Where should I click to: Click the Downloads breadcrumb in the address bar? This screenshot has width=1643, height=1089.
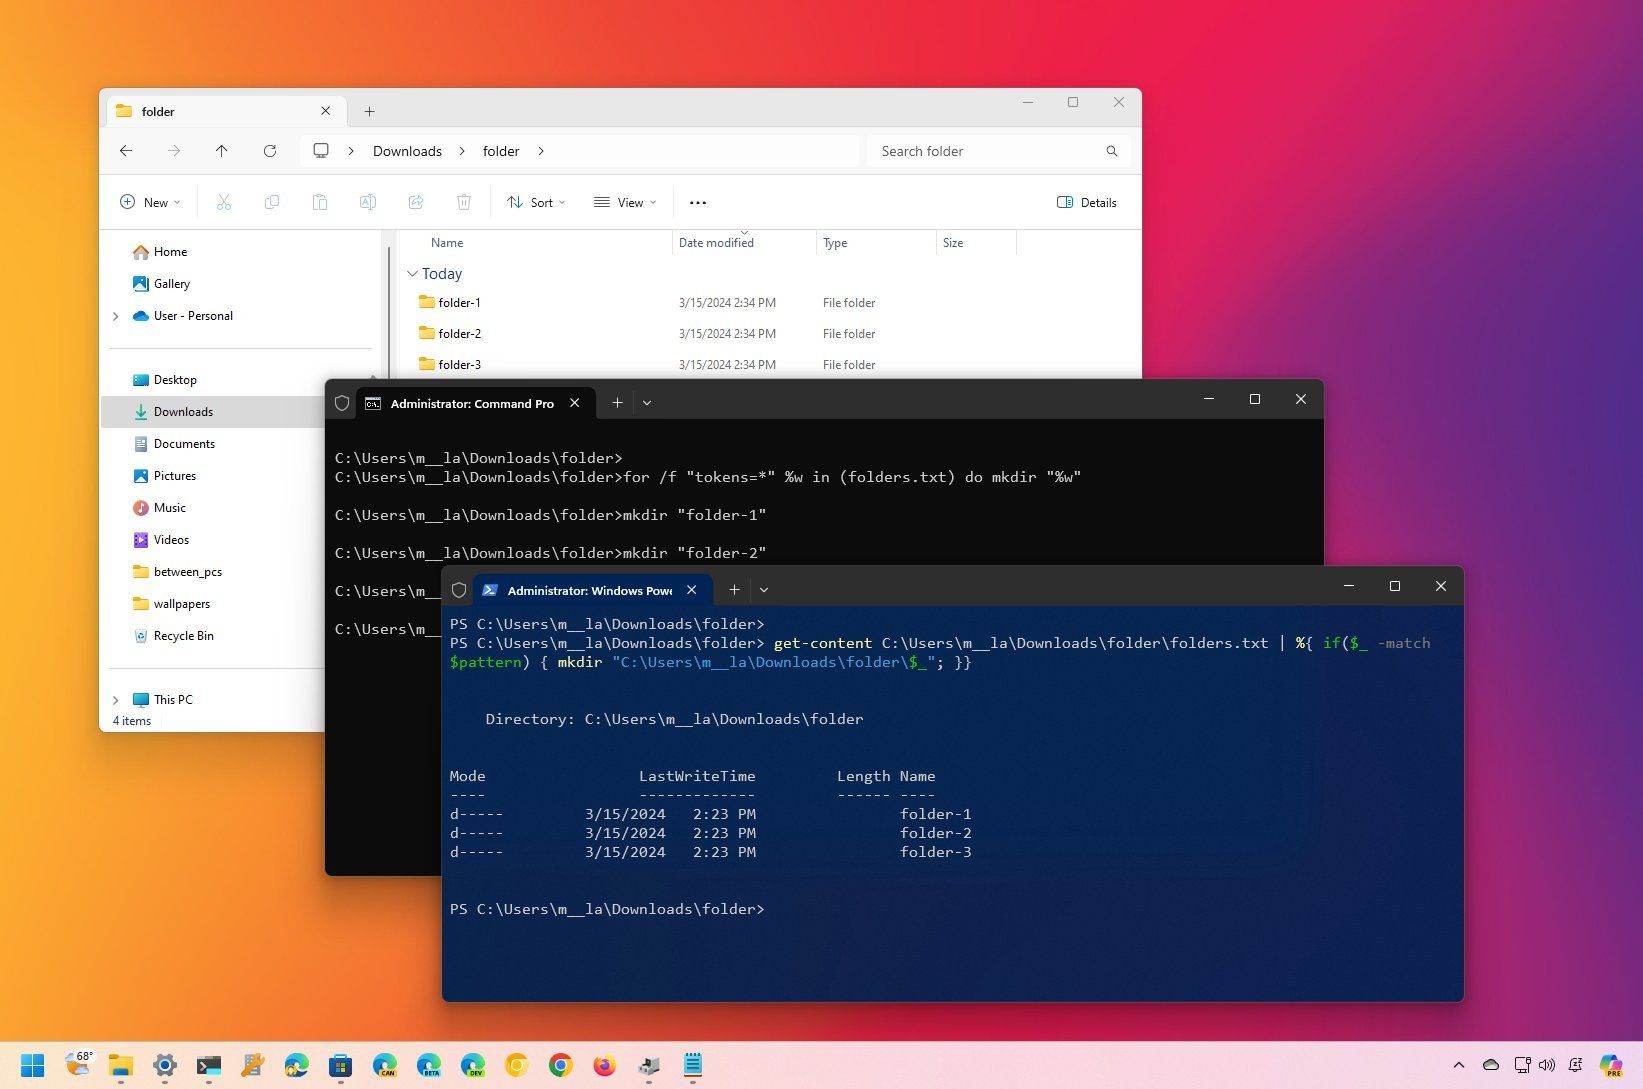click(x=406, y=150)
